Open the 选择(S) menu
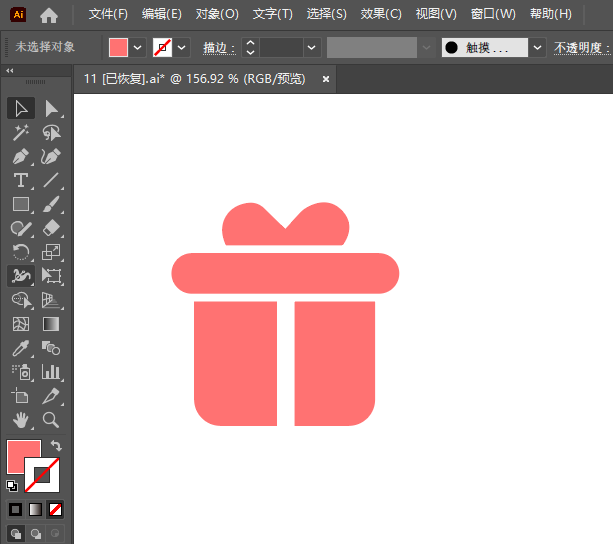 click(326, 14)
